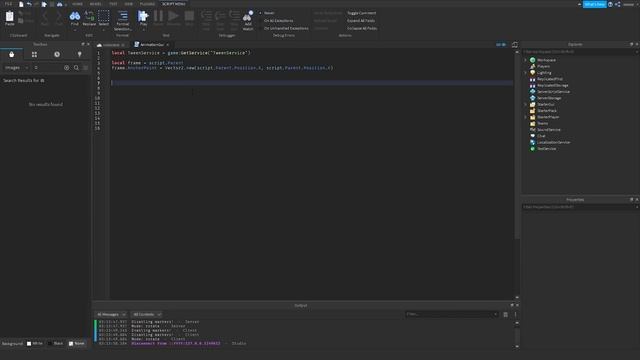This screenshot has width=640, height=360.
Task: Click the Chat bubble icon in Explorer
Action: (x=532, y=136)
